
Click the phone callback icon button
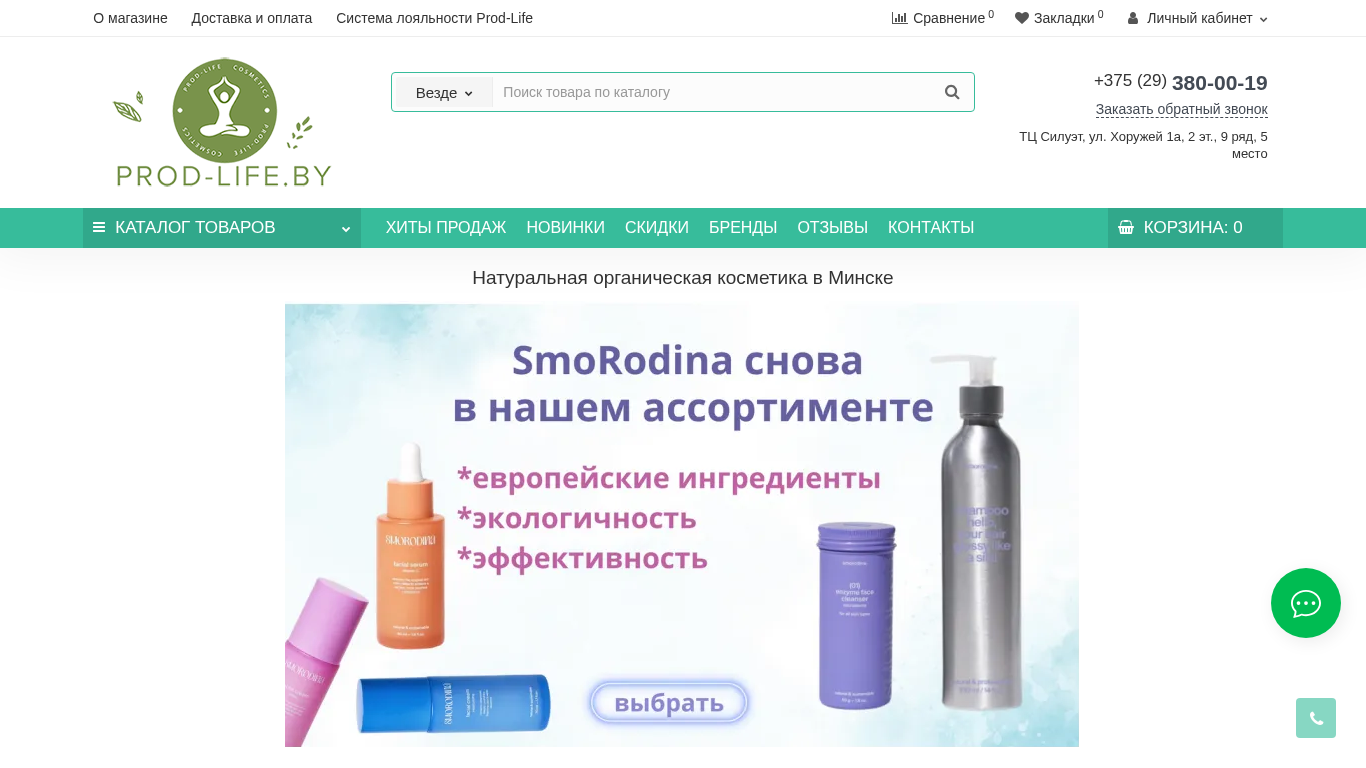click(x=1316, y=718)
